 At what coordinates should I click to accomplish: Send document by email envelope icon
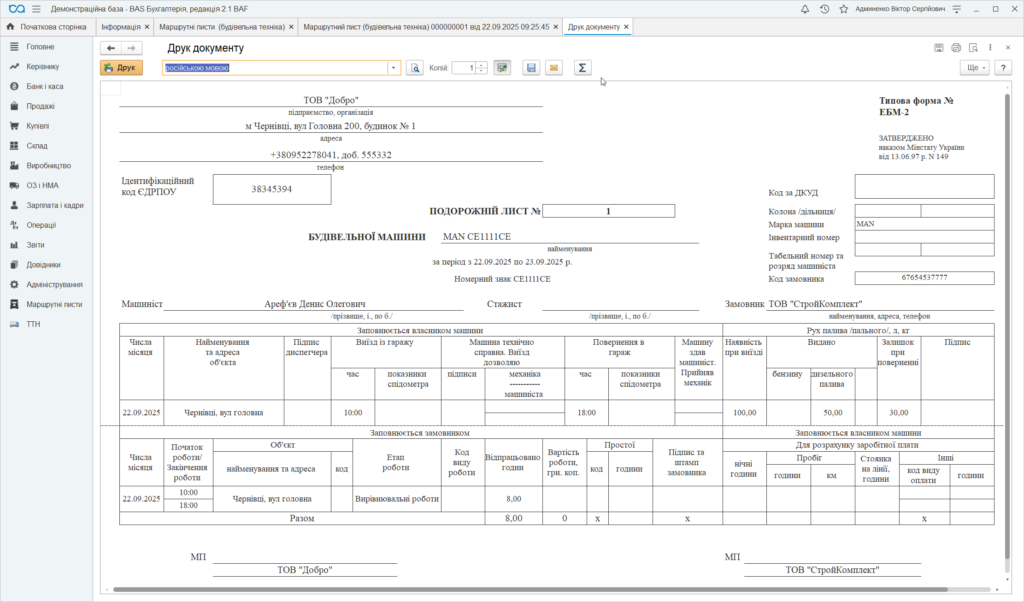554,68
